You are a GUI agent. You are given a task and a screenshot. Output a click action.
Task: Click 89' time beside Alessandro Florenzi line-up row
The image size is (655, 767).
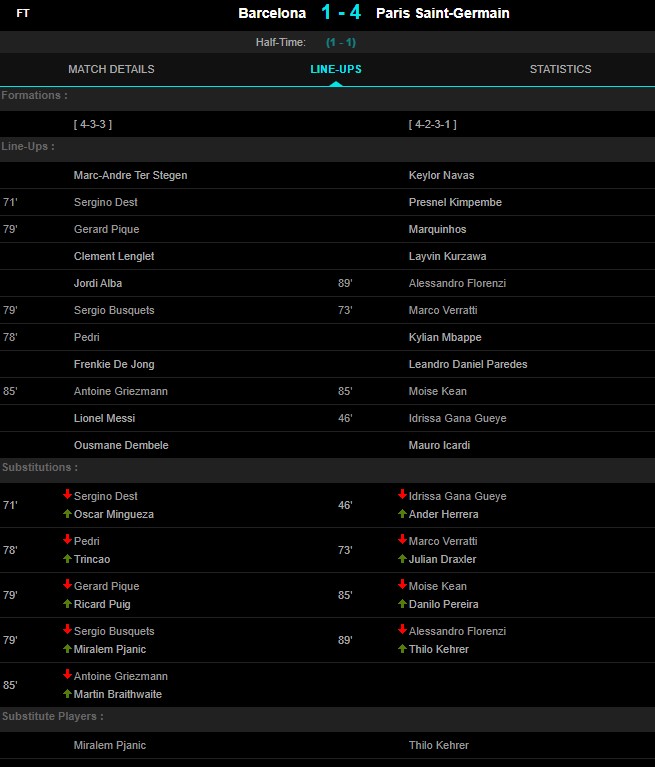[x=345, y=283]
